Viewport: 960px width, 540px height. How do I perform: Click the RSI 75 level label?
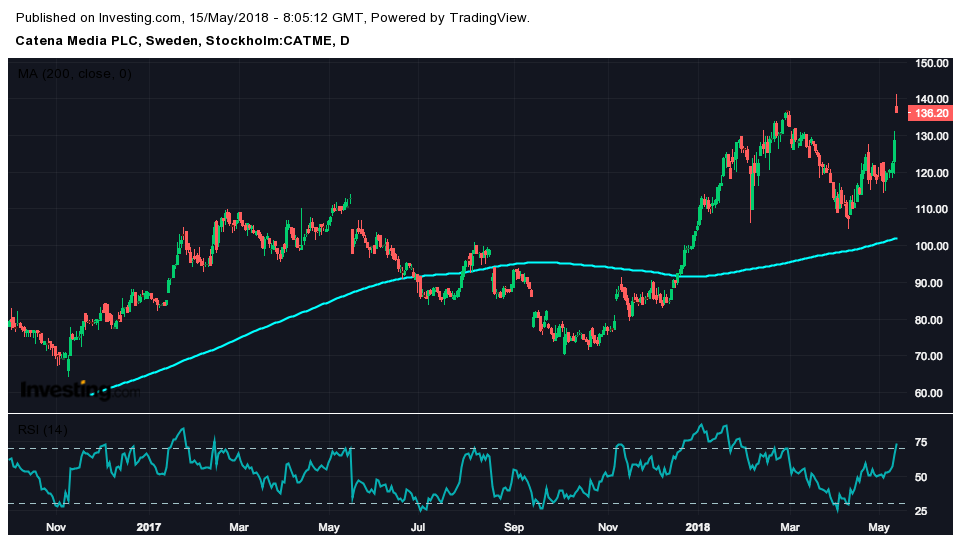click(x=921, y=443)
